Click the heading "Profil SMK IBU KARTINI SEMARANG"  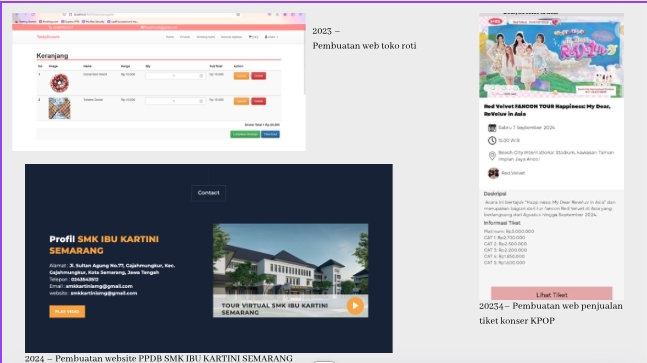(104, 245)
